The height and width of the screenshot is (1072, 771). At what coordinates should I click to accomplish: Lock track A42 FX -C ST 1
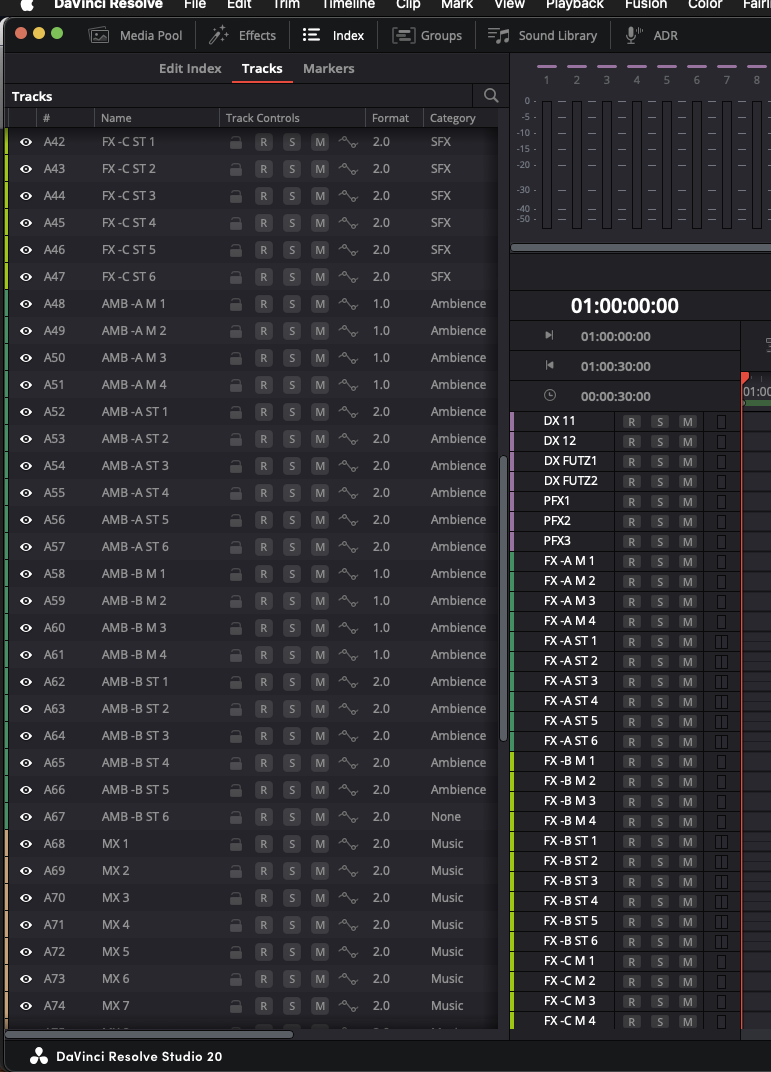tap(236, 142)
